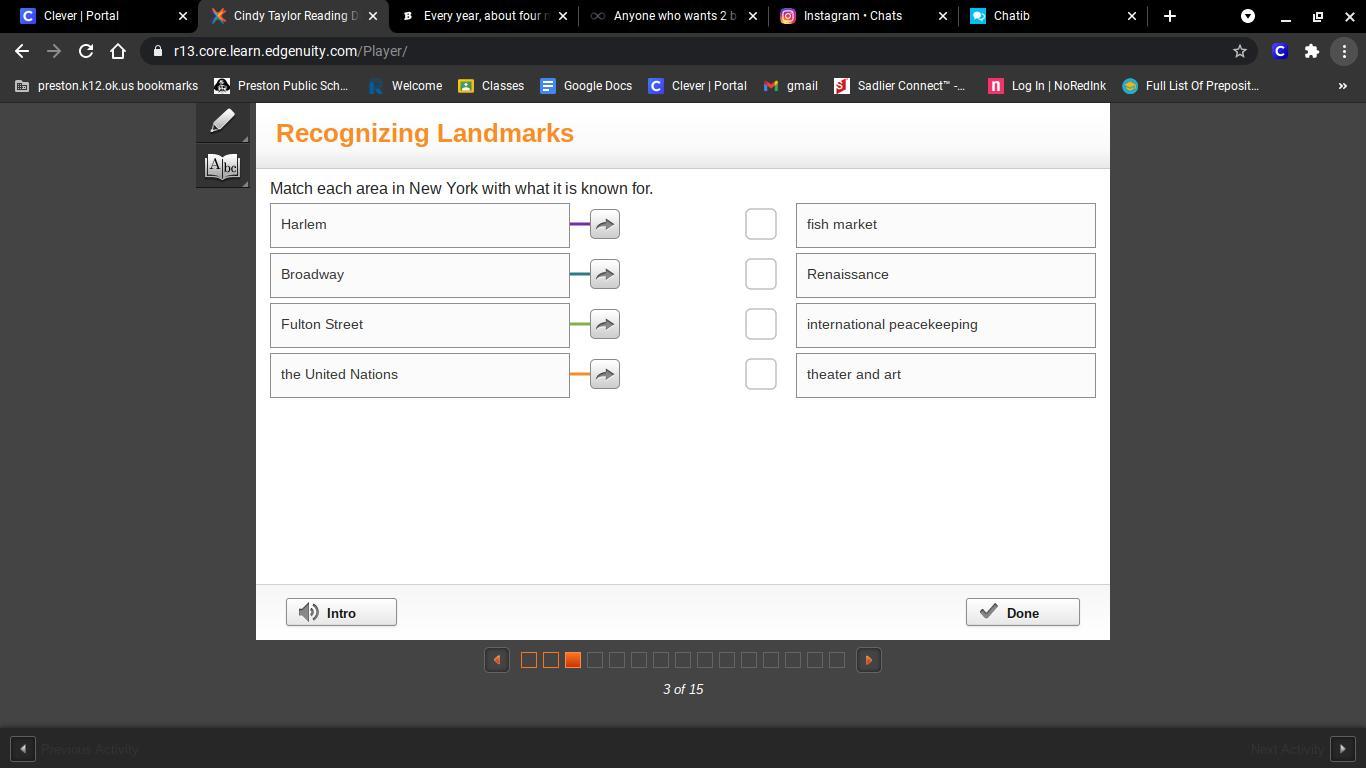Switch to the Anyone who wants 2 tab
Image resolution: width=1366 pixels, height=768 pixels.
coord(673,16)
